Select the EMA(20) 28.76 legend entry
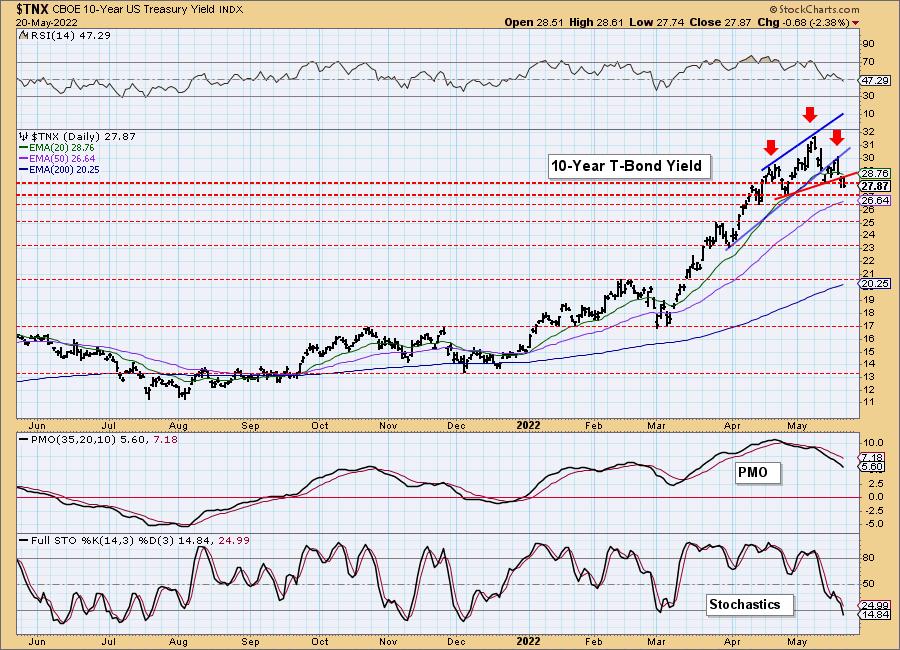The height and width of the screenshot is (650, 900). [57, 148]
